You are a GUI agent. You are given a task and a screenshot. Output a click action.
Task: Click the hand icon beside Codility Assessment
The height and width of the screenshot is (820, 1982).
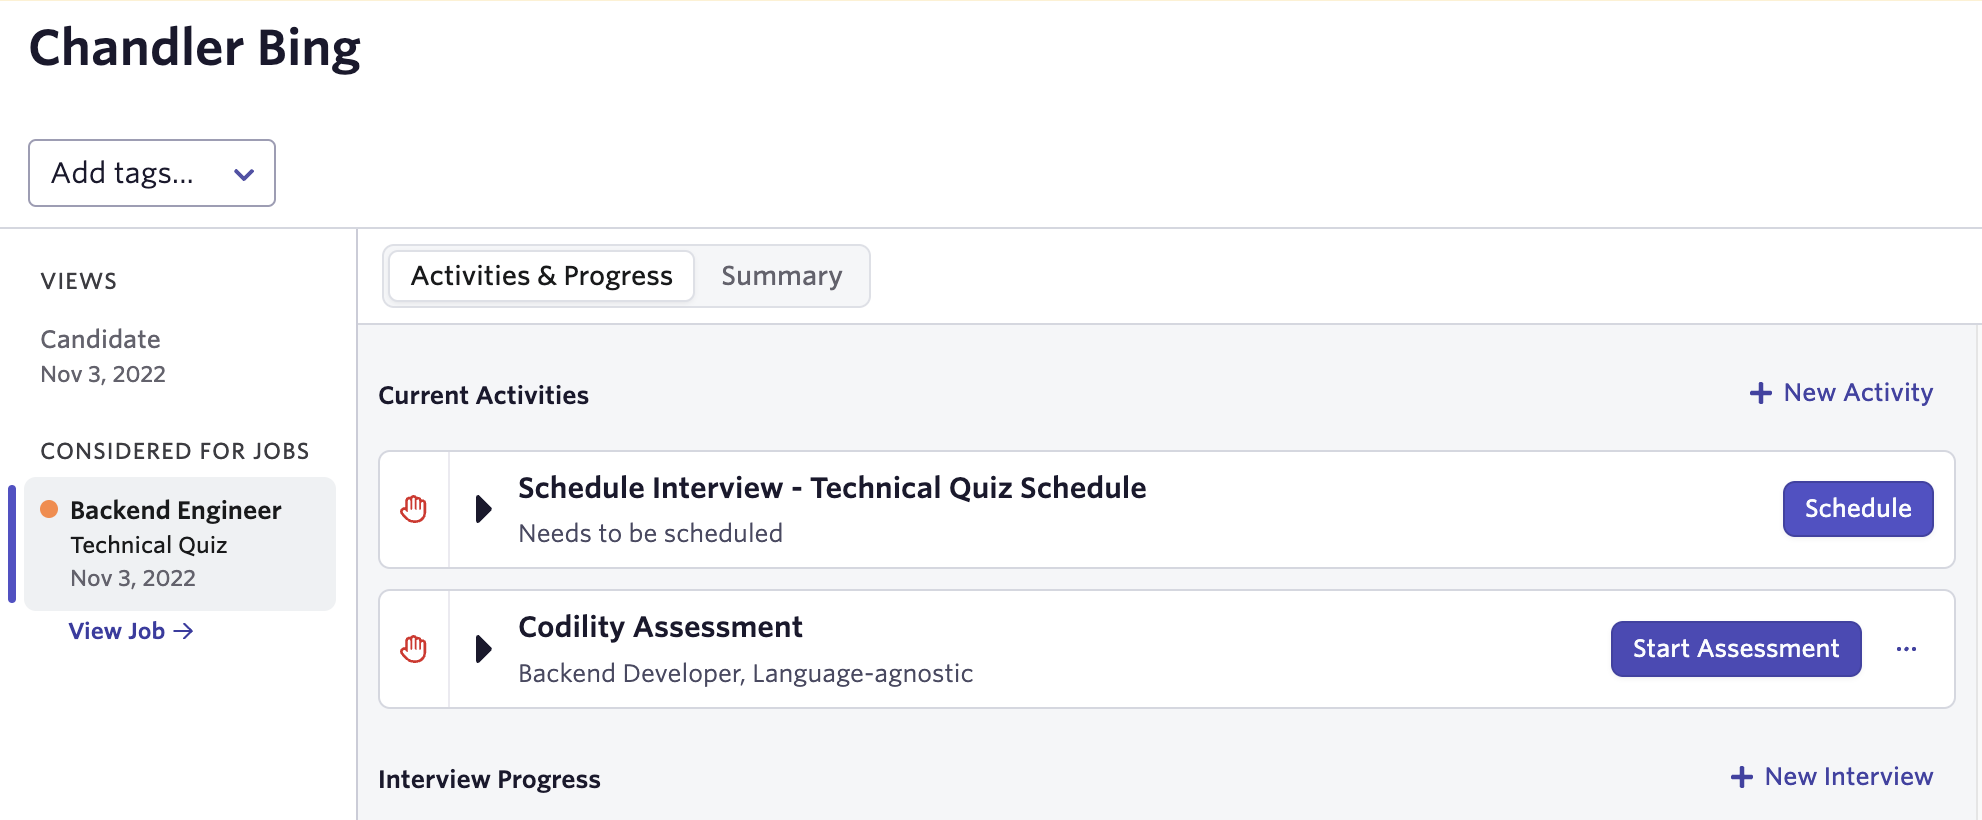click(x=414, y=649)
